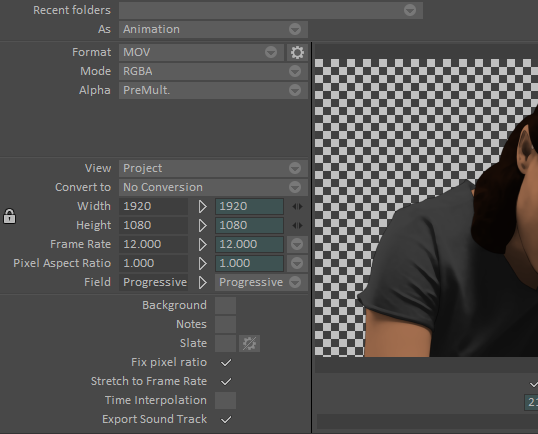Click the export Height 1080 field
The height and width of the screenshot is (434, 538).
[249, 225]
